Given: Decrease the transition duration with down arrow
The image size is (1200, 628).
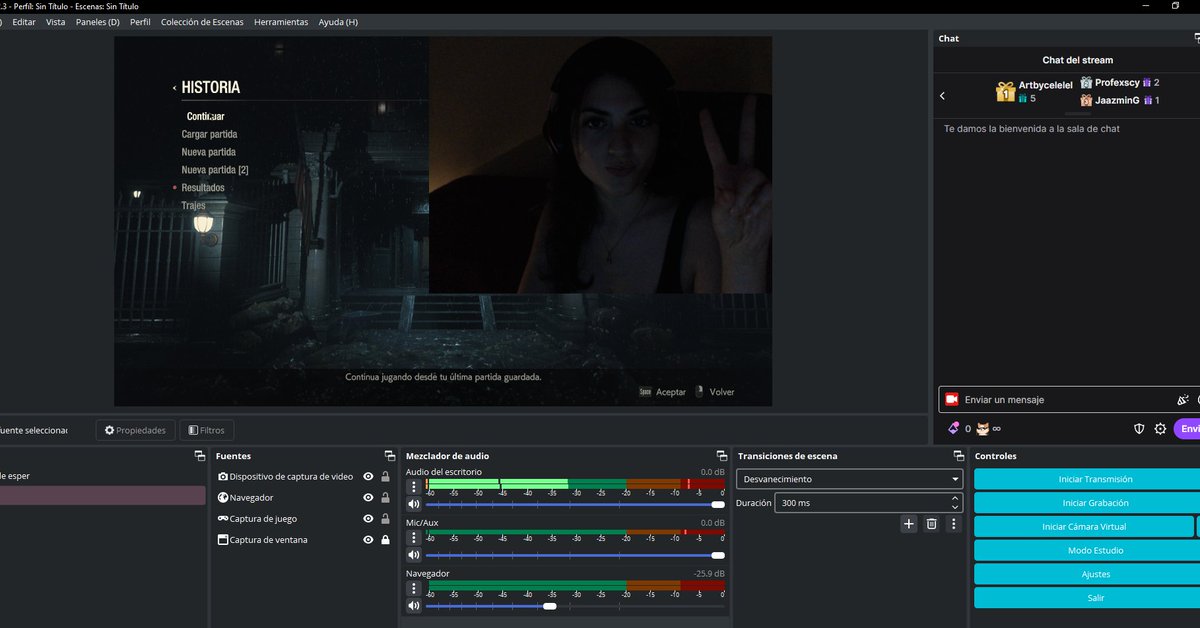Looking at the screenshot, I should point(955,508).
